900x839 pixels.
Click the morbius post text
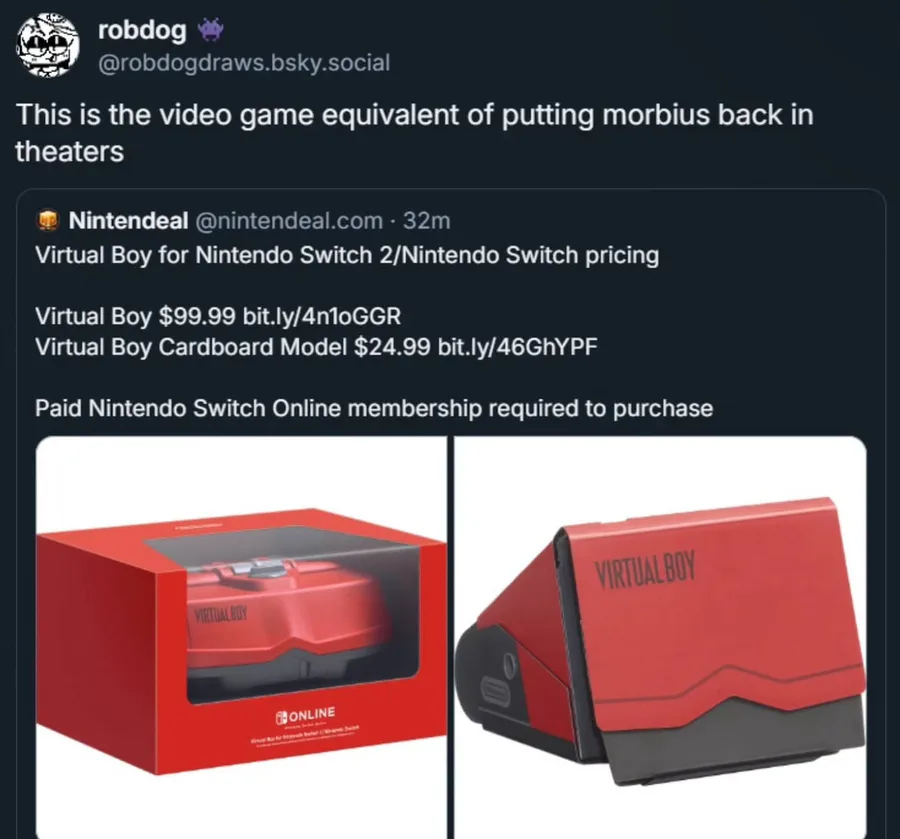coord(414,133)
